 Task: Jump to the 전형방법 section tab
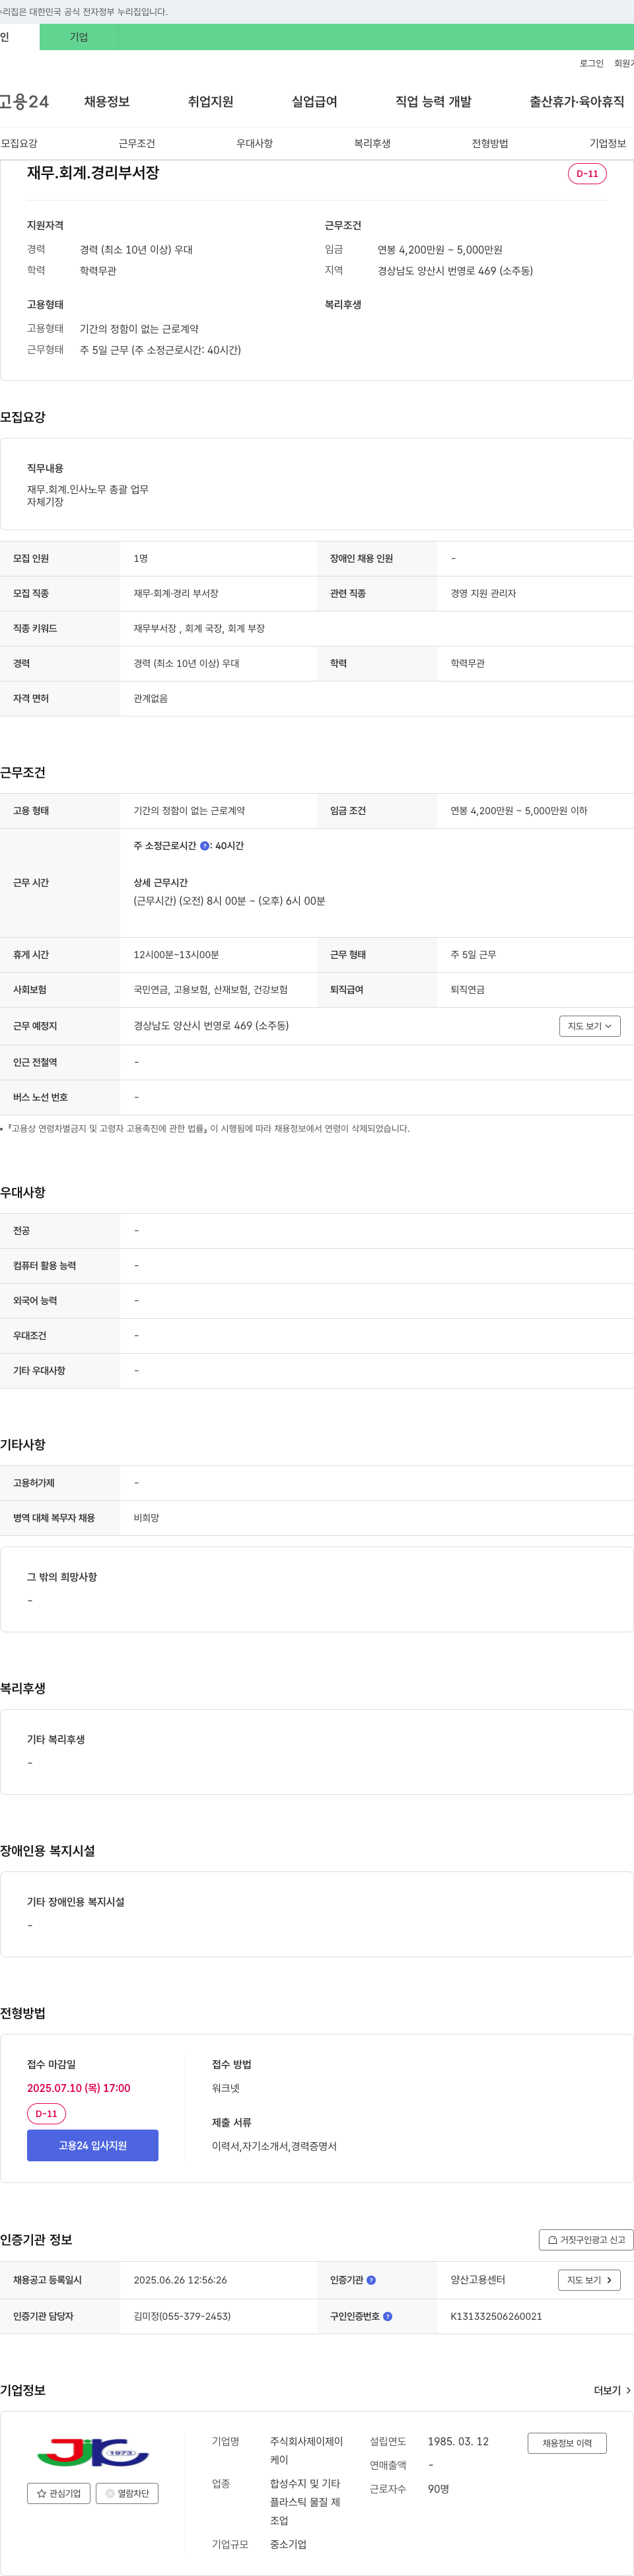tap(490, 143)
